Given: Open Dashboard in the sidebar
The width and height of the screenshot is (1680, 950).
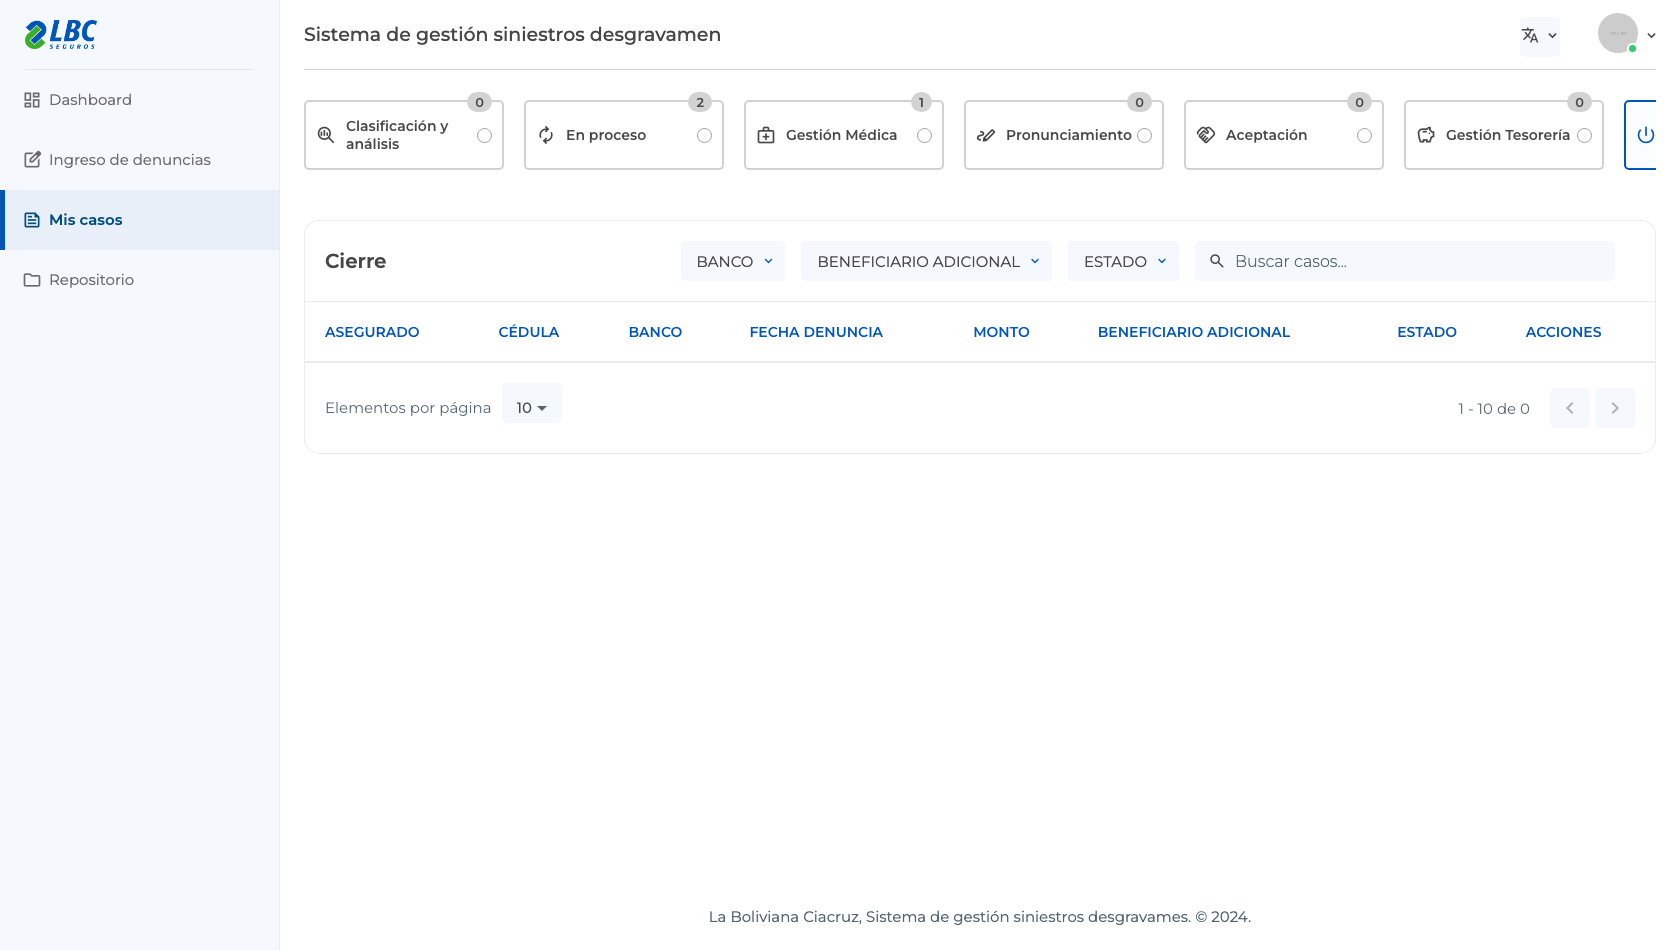Looking at the screenshot, I should coord(140,100).
